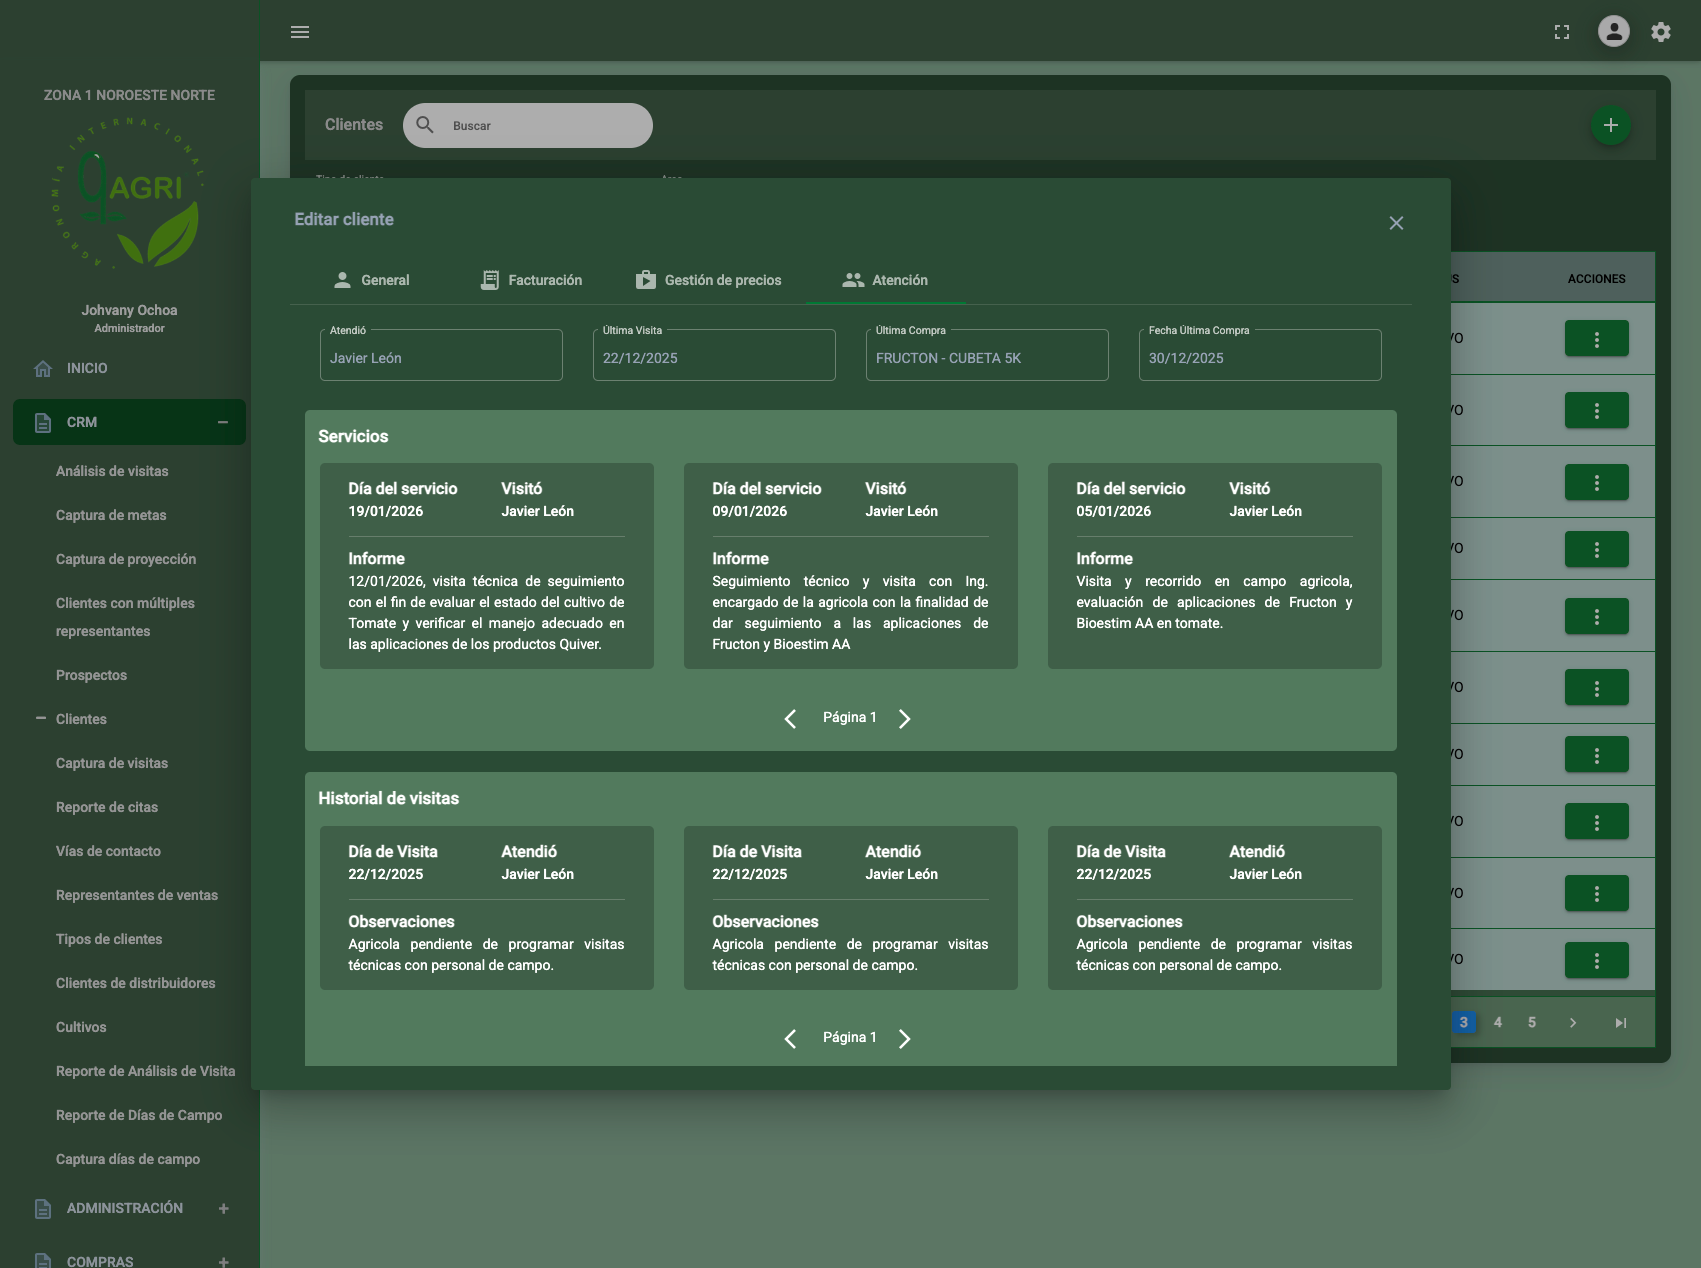Open the hamburger menu icon

point(300,32)
